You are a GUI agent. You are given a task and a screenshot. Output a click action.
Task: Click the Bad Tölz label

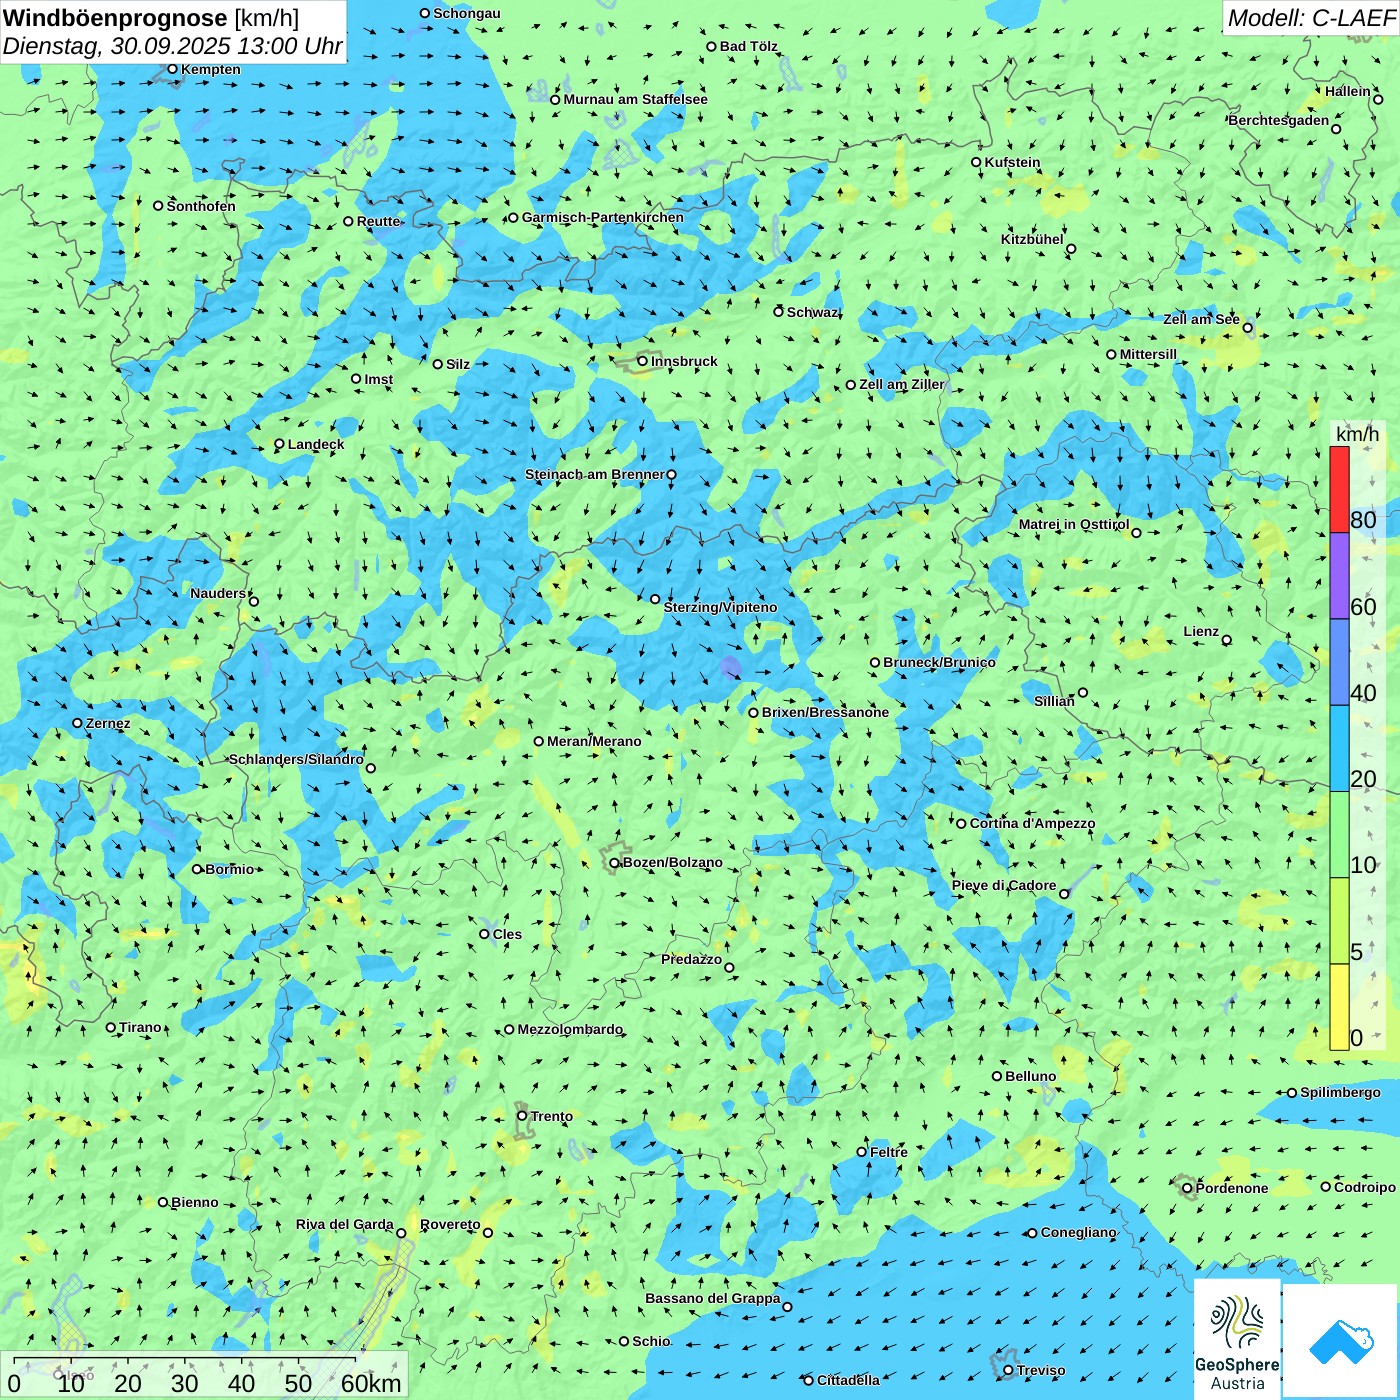tap(749, 46)
